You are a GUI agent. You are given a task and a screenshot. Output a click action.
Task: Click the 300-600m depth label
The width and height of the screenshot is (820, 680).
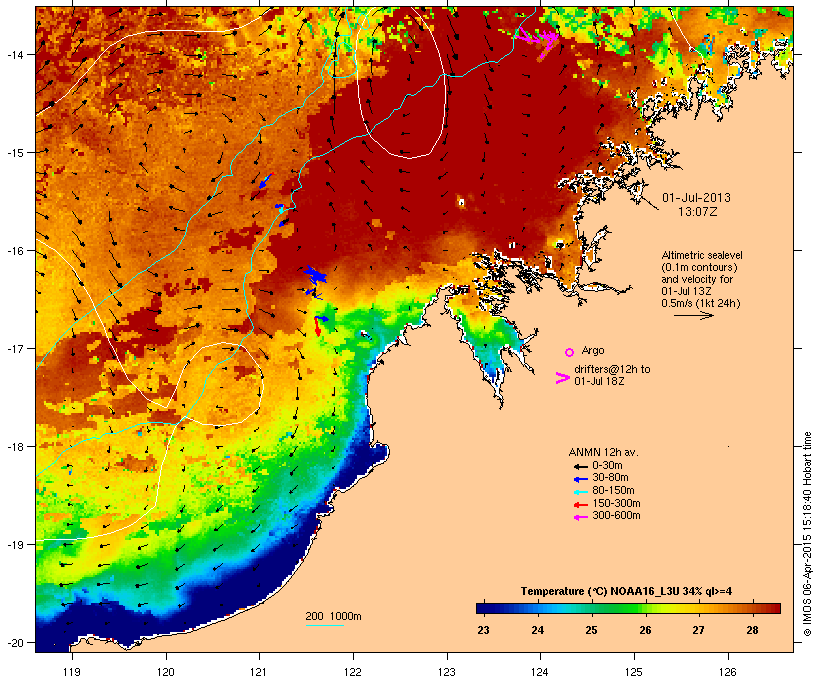point(616,516)
